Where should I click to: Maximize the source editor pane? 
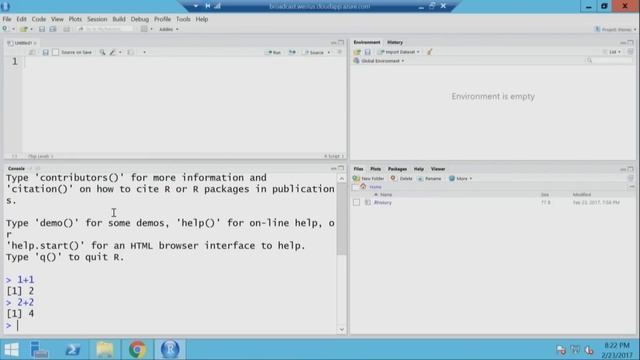341,42
